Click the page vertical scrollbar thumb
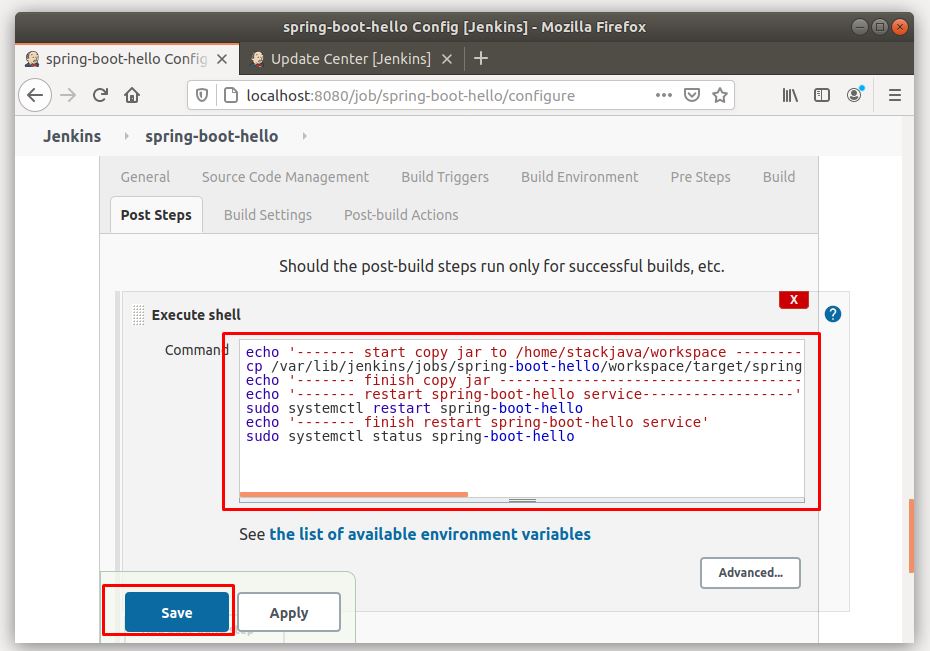 (x=911, y=537)
